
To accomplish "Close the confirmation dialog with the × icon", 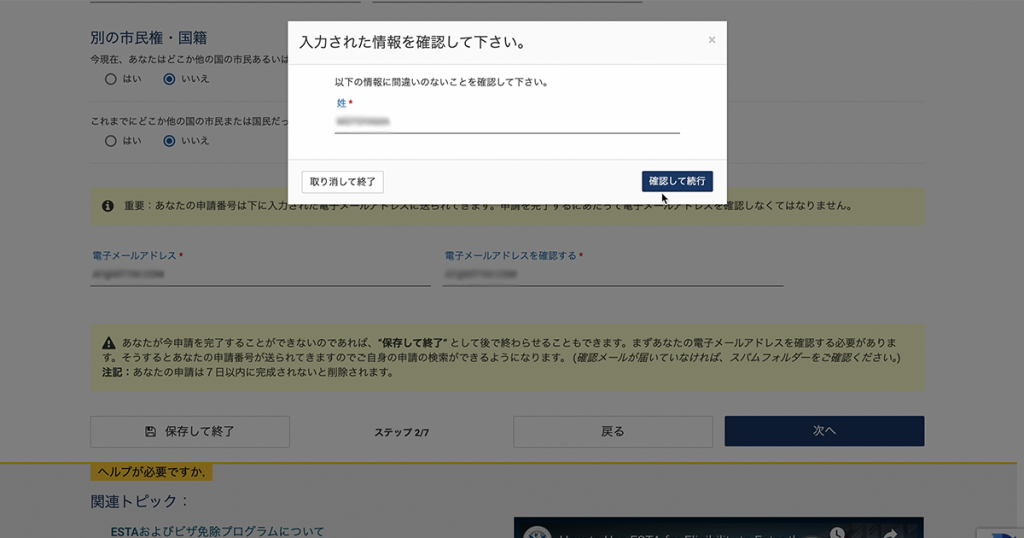I will coord(712,40).
